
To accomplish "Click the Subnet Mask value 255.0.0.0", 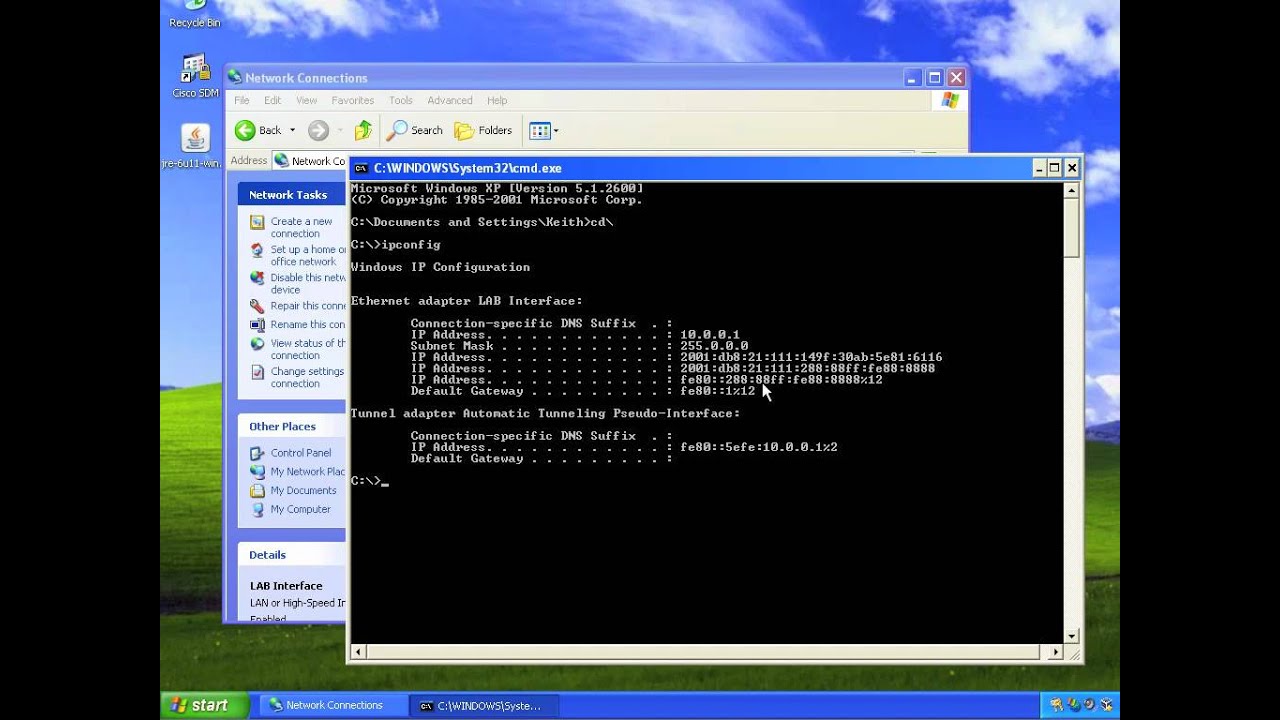I will click(714, 346).
